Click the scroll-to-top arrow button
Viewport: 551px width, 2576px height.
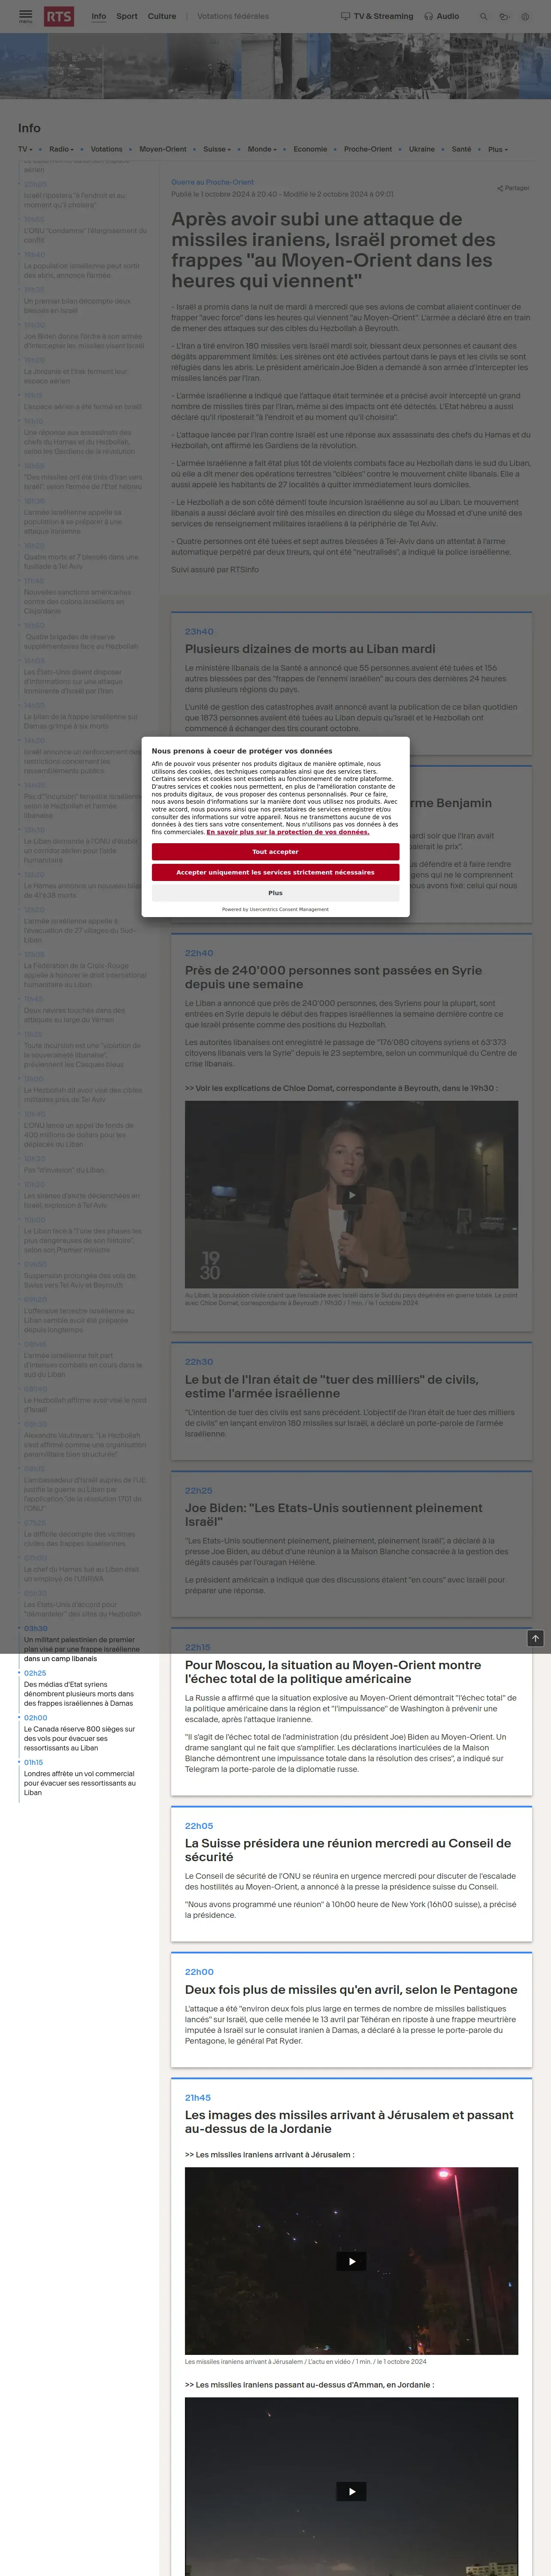tap(535, 1638)
